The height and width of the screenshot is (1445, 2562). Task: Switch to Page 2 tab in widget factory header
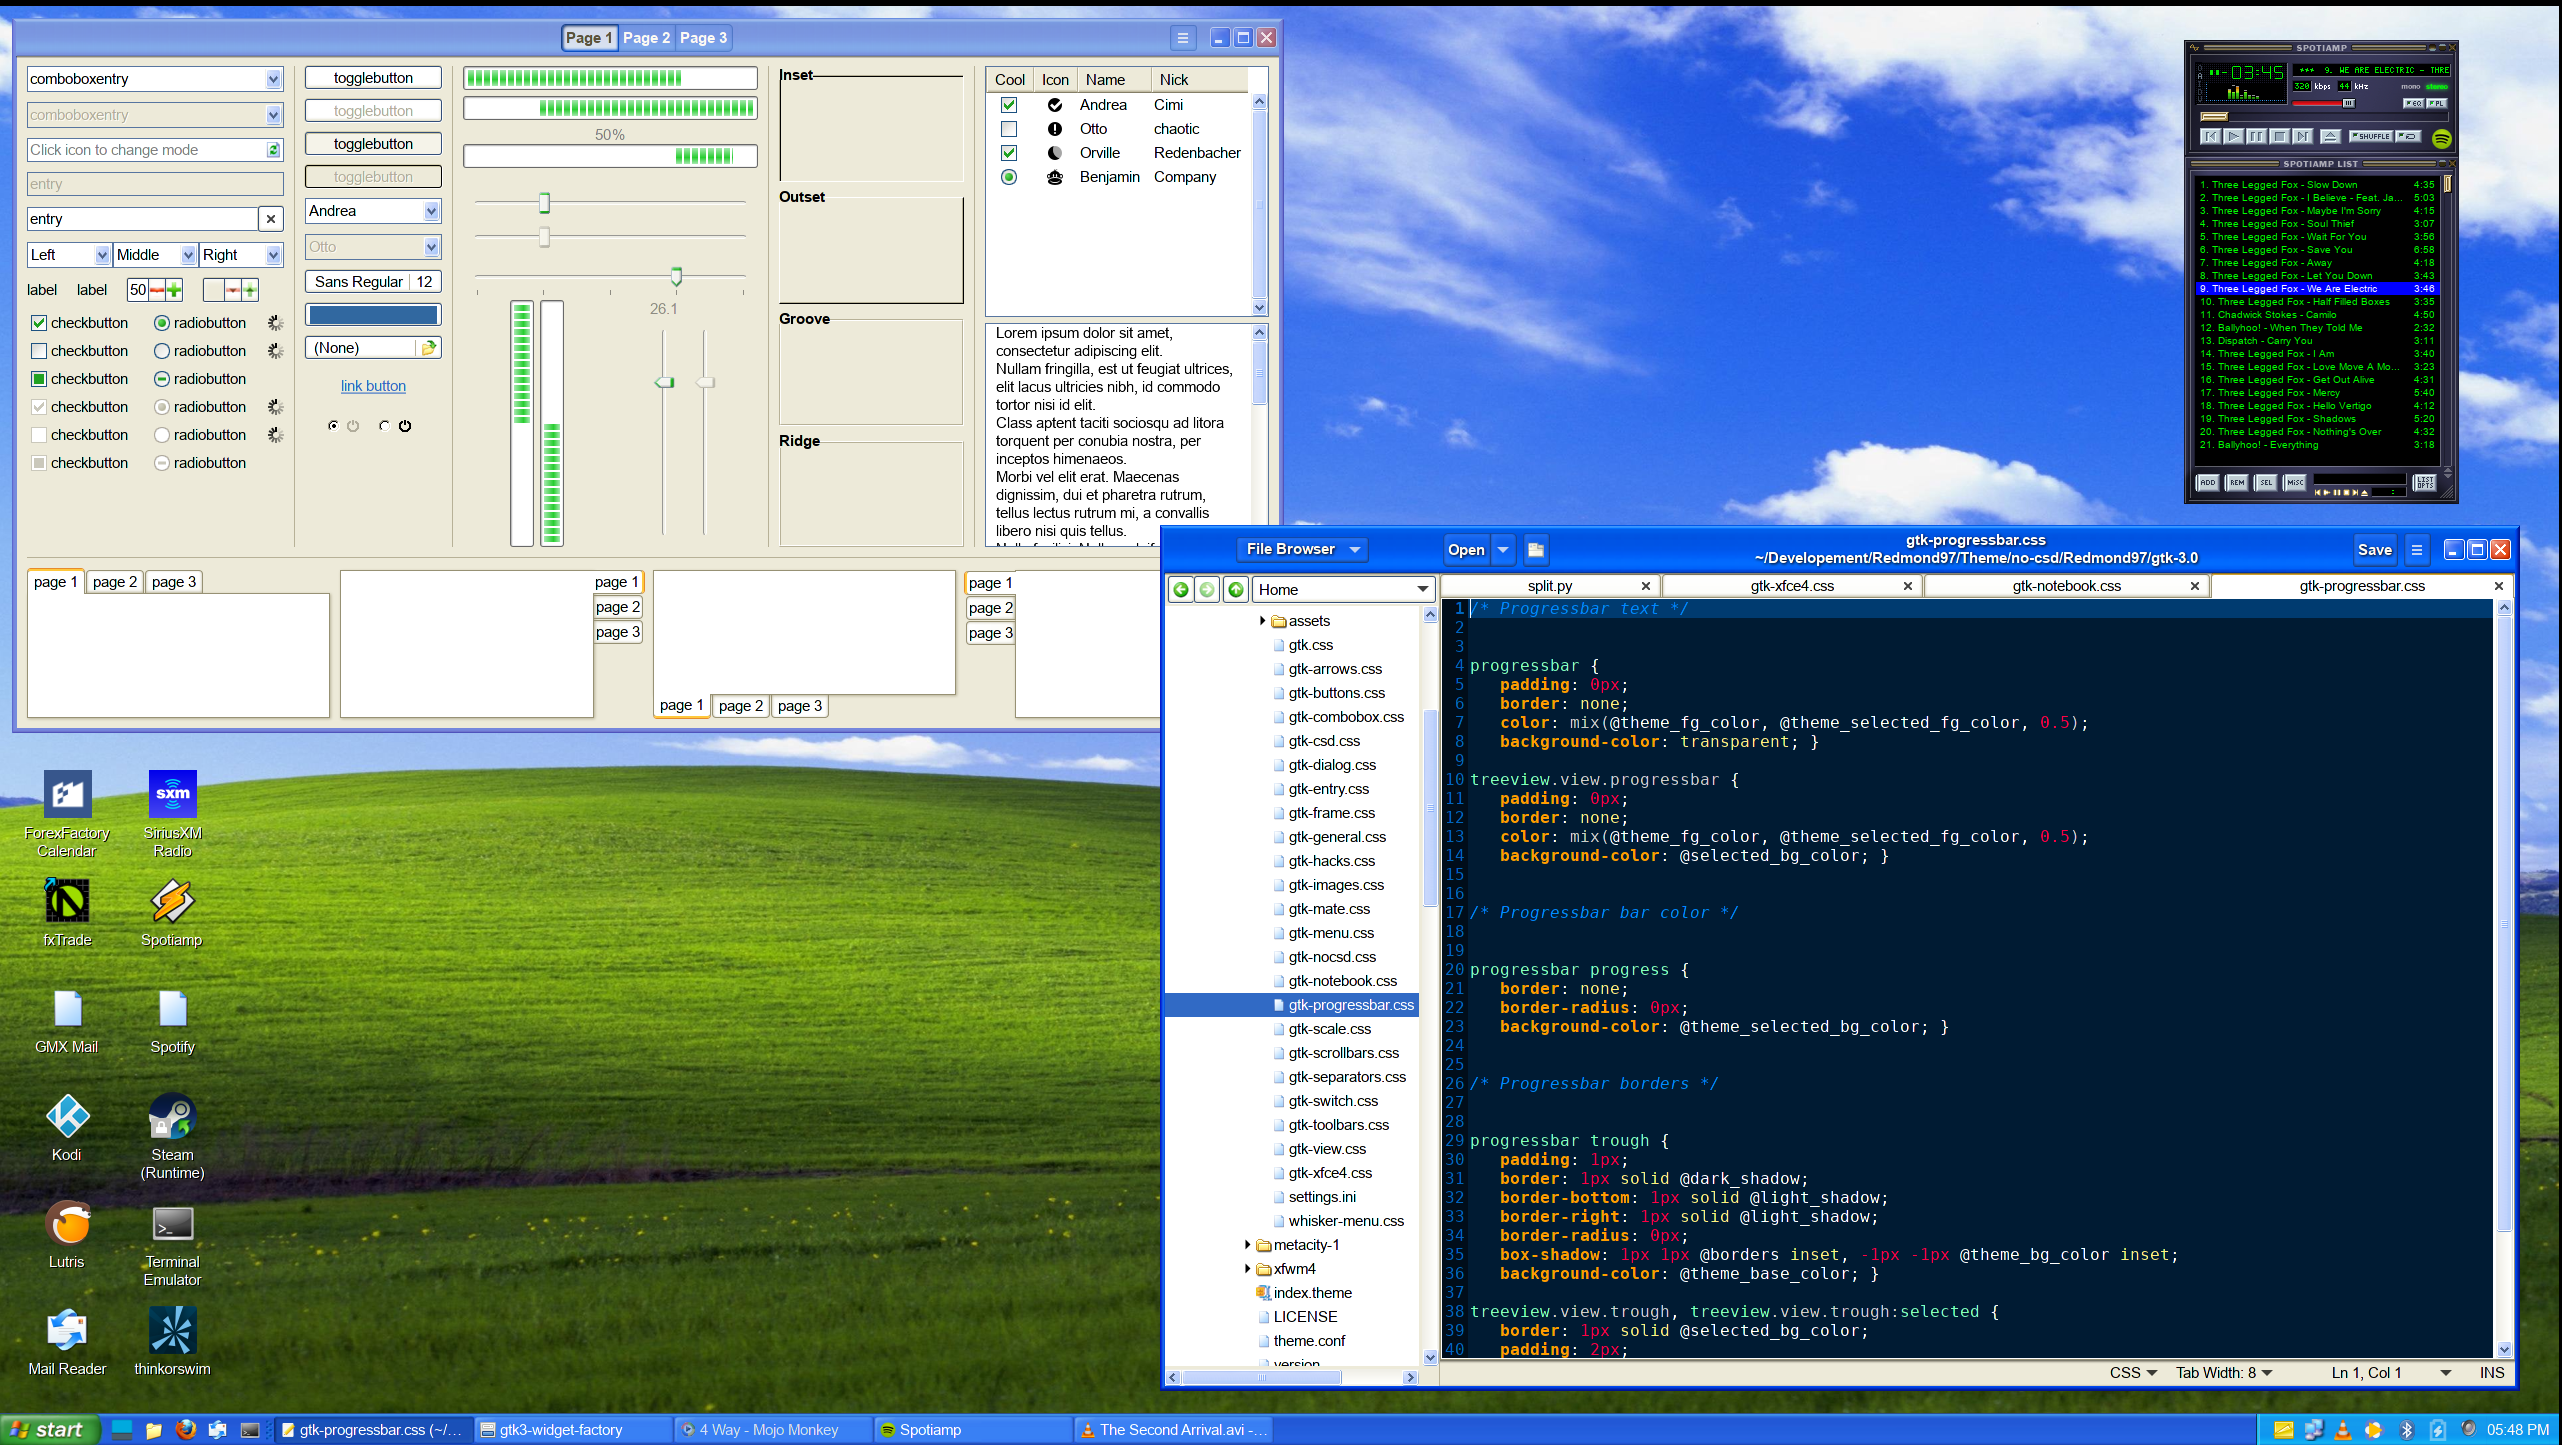(x=646, y=38)
